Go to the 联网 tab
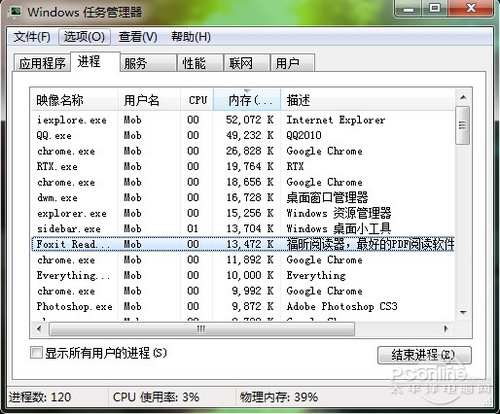Image resolution: width=500 pixels, height=414 pixels. [x=247, y=63]
